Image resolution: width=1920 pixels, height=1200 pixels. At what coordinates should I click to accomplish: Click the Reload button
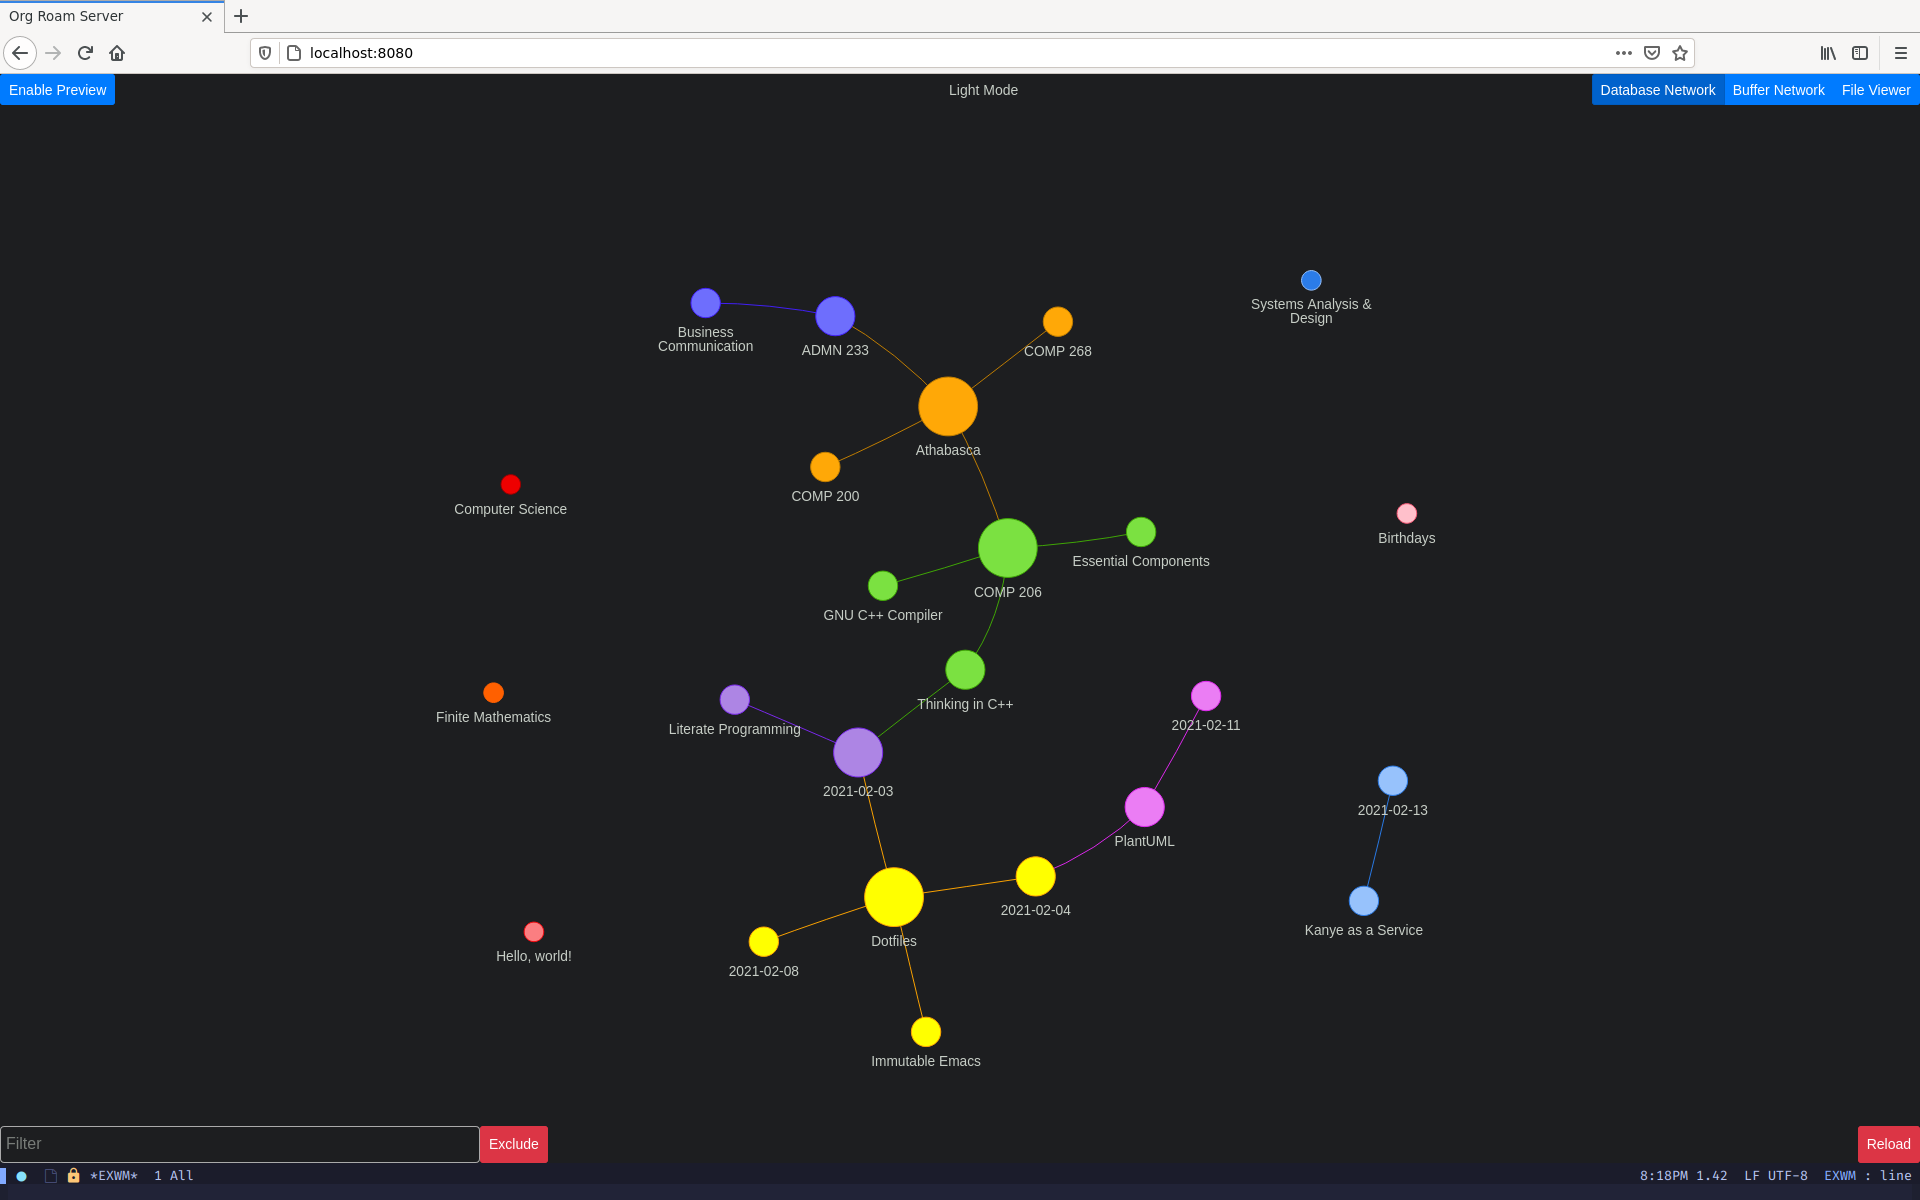1887,1143
